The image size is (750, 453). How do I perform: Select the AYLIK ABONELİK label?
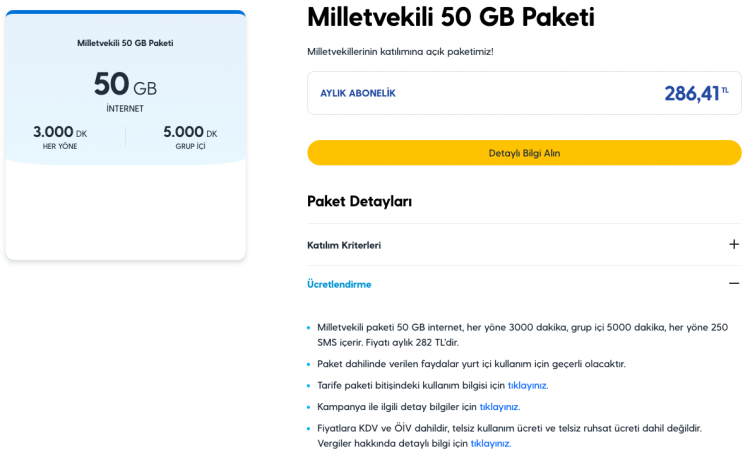[x=358, y=93]
